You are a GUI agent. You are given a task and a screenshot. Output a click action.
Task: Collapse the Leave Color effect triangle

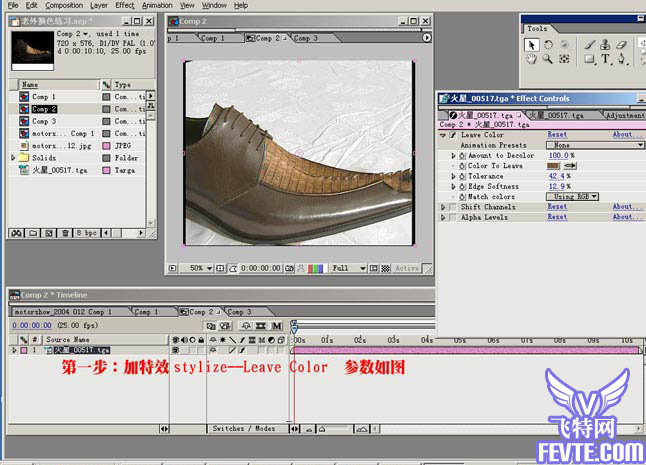[x=443, y=135]
